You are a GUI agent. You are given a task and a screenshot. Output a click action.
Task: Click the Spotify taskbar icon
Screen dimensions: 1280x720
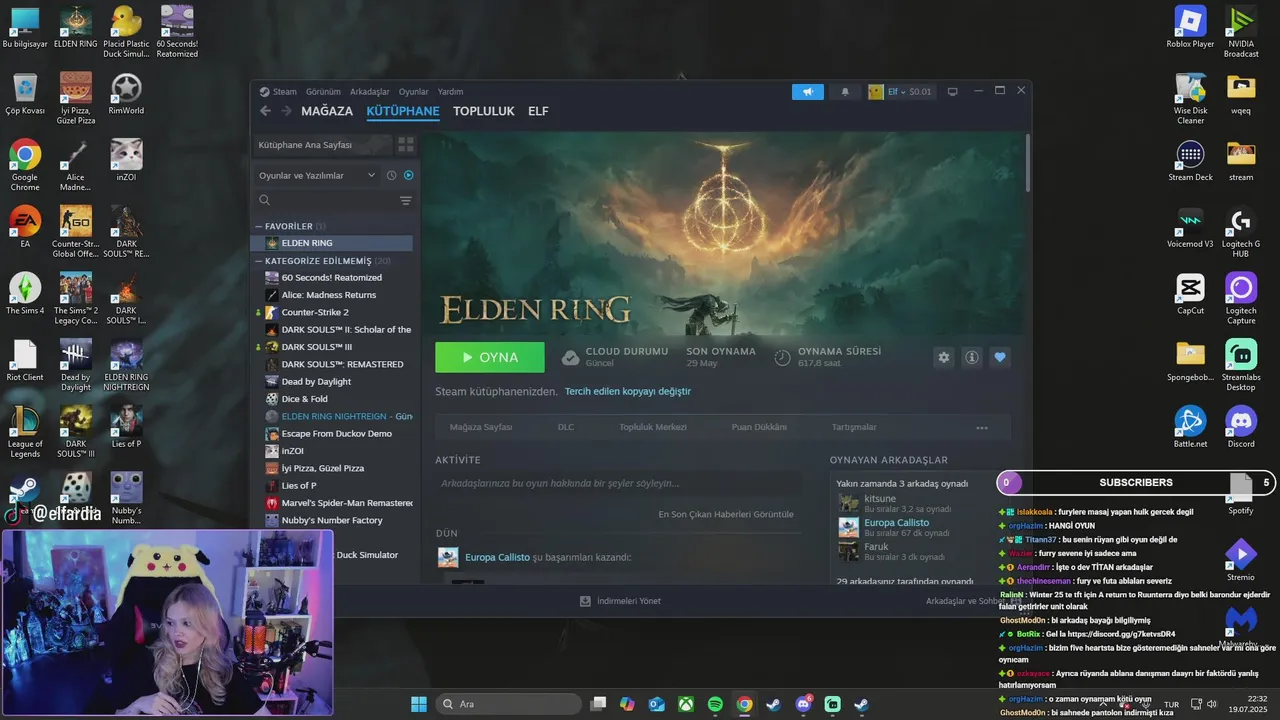[715, 704]
